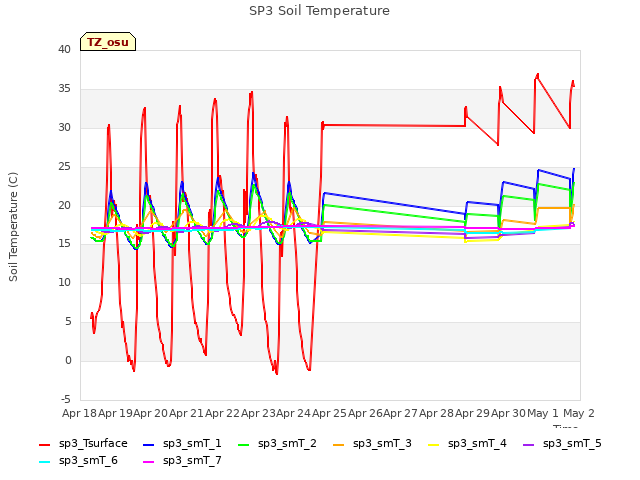This screenshot has height=480, width=640.
Task: Toggle sp3_smT_4 legend entry
Action: (x=467, y=443)
